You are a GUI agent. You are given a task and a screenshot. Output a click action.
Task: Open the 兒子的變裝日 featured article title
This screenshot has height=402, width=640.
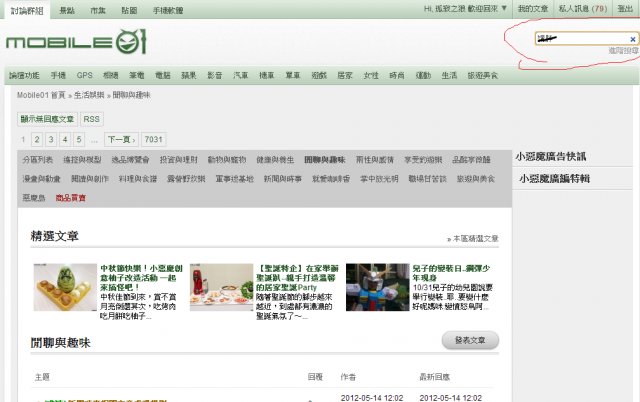coord(451,273)
